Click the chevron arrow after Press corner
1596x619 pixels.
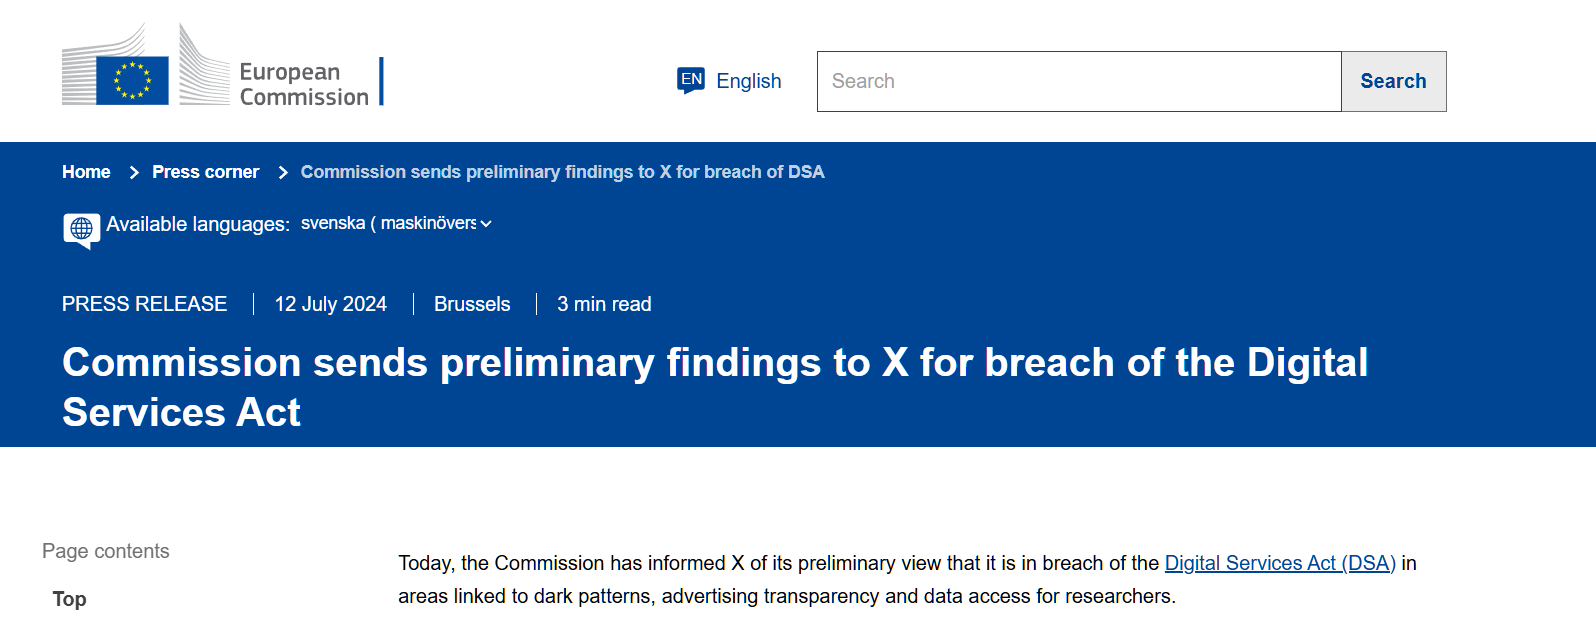point(283,173)
